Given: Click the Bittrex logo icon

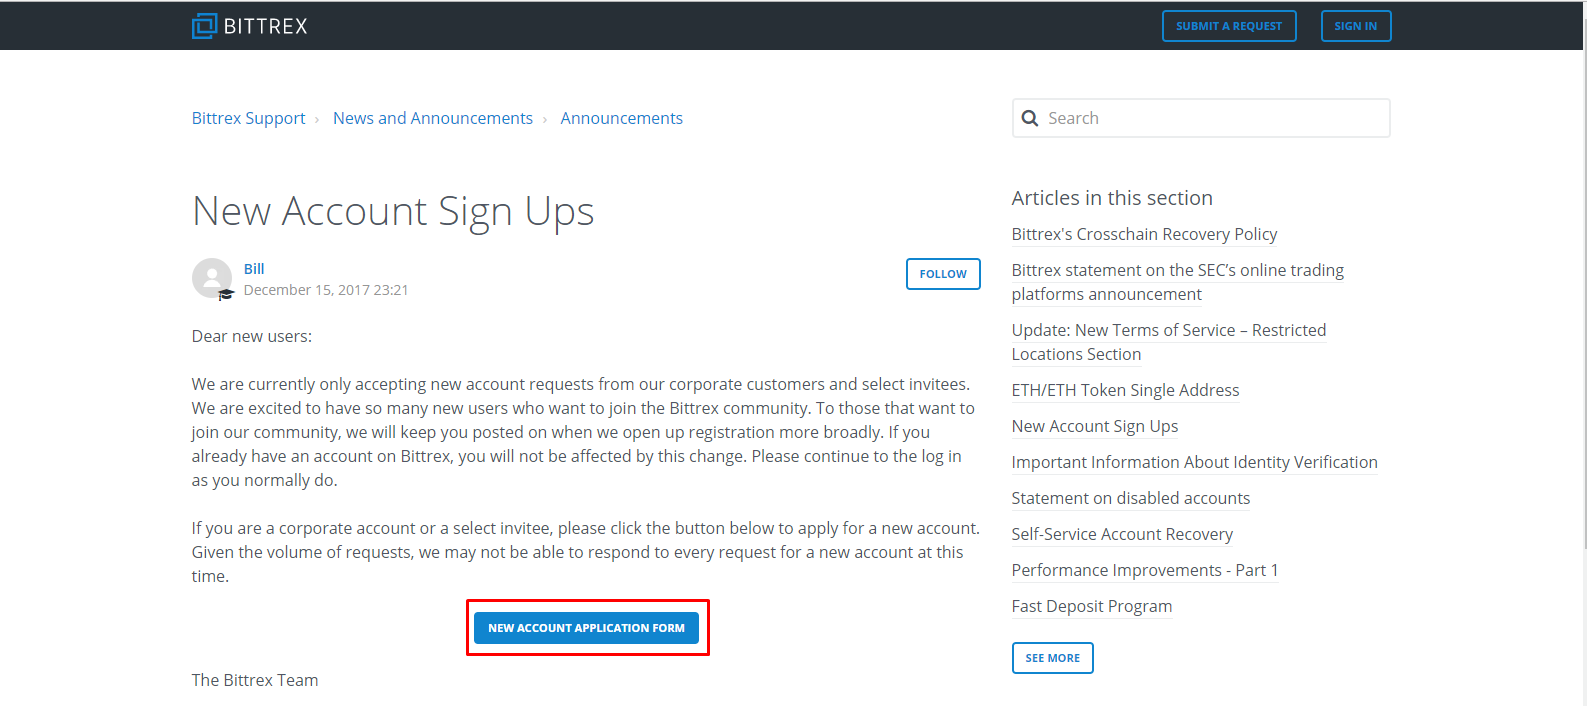Looking at the screenshot, I should (x=205, y=26).
